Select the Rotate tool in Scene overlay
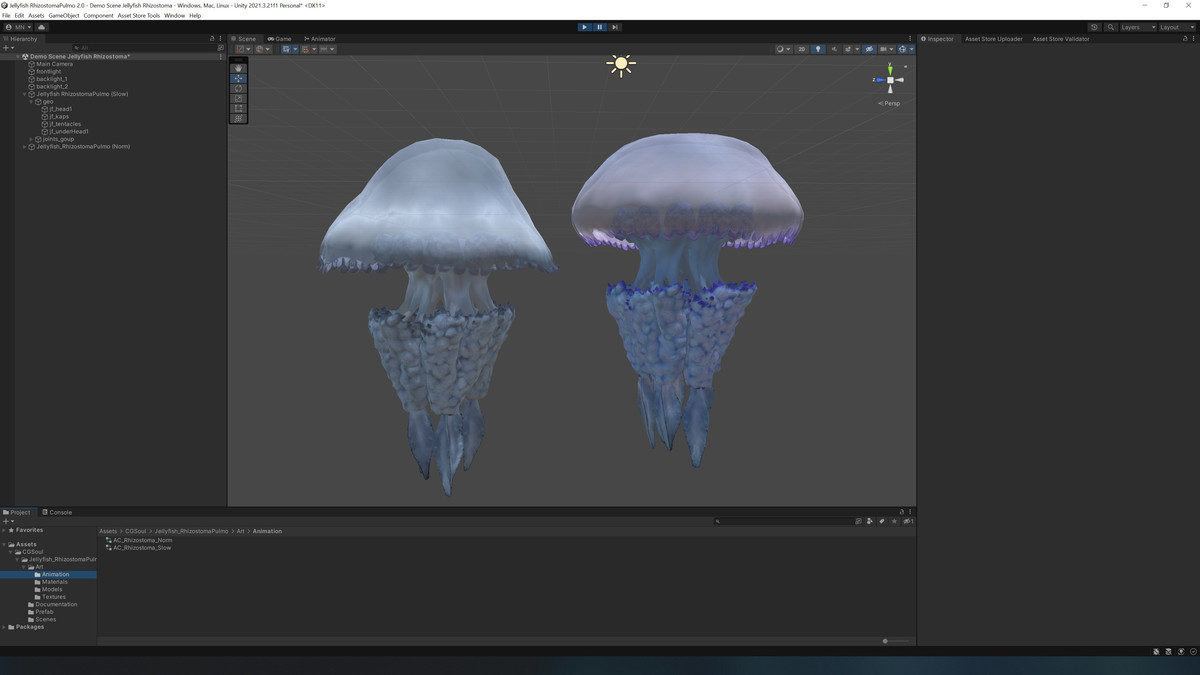 pos(238,88)
